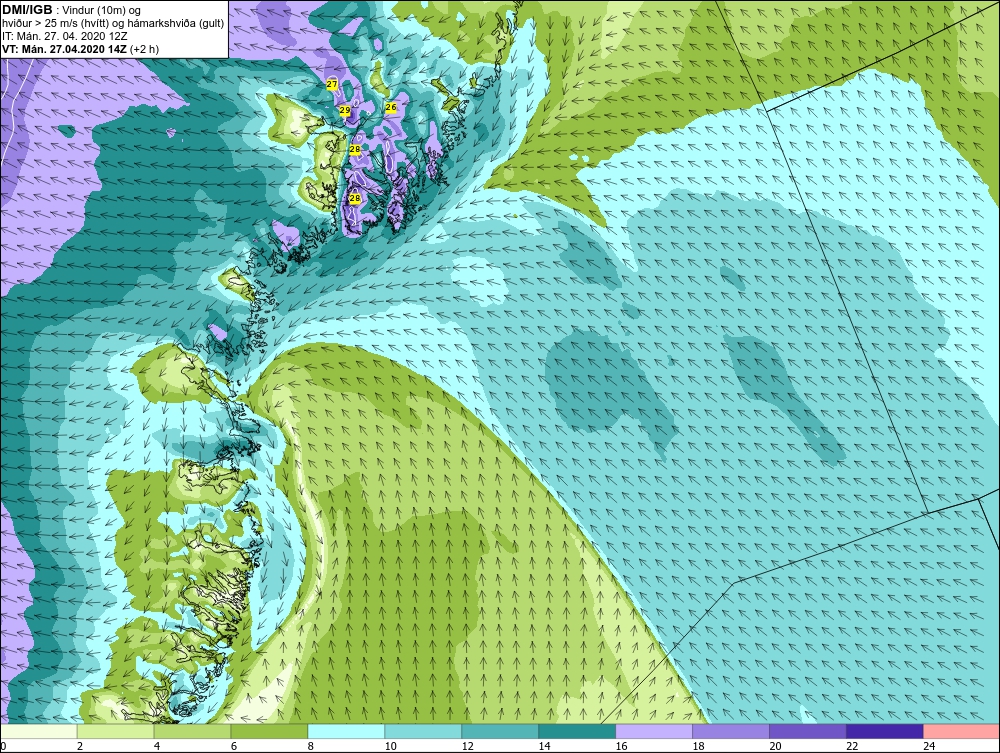Image resolution: width=1000 pixels, height=753 pixels.
Task: Click the legend scale number 12
Action: coord(467,746)
